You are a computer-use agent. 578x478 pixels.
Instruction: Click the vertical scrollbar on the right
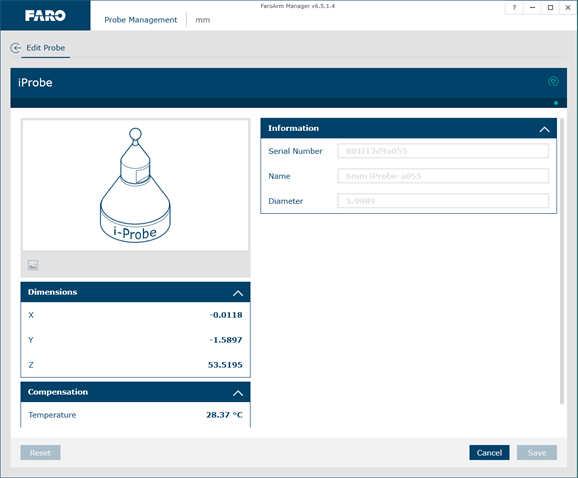pos(562,261)
